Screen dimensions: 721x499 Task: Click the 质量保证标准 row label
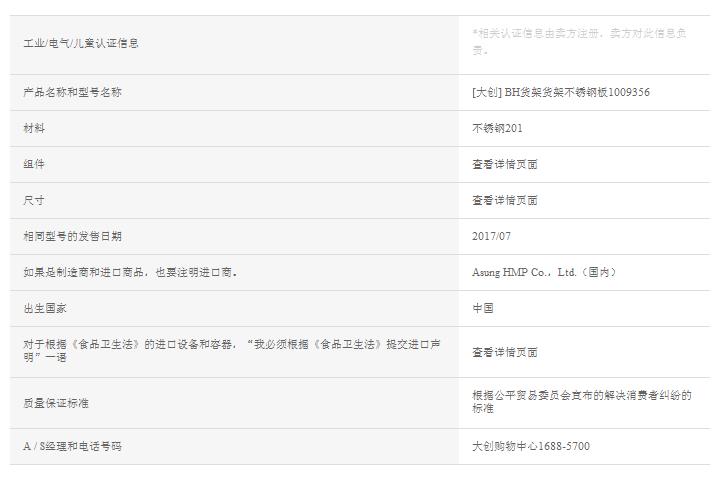pos(56,402)
